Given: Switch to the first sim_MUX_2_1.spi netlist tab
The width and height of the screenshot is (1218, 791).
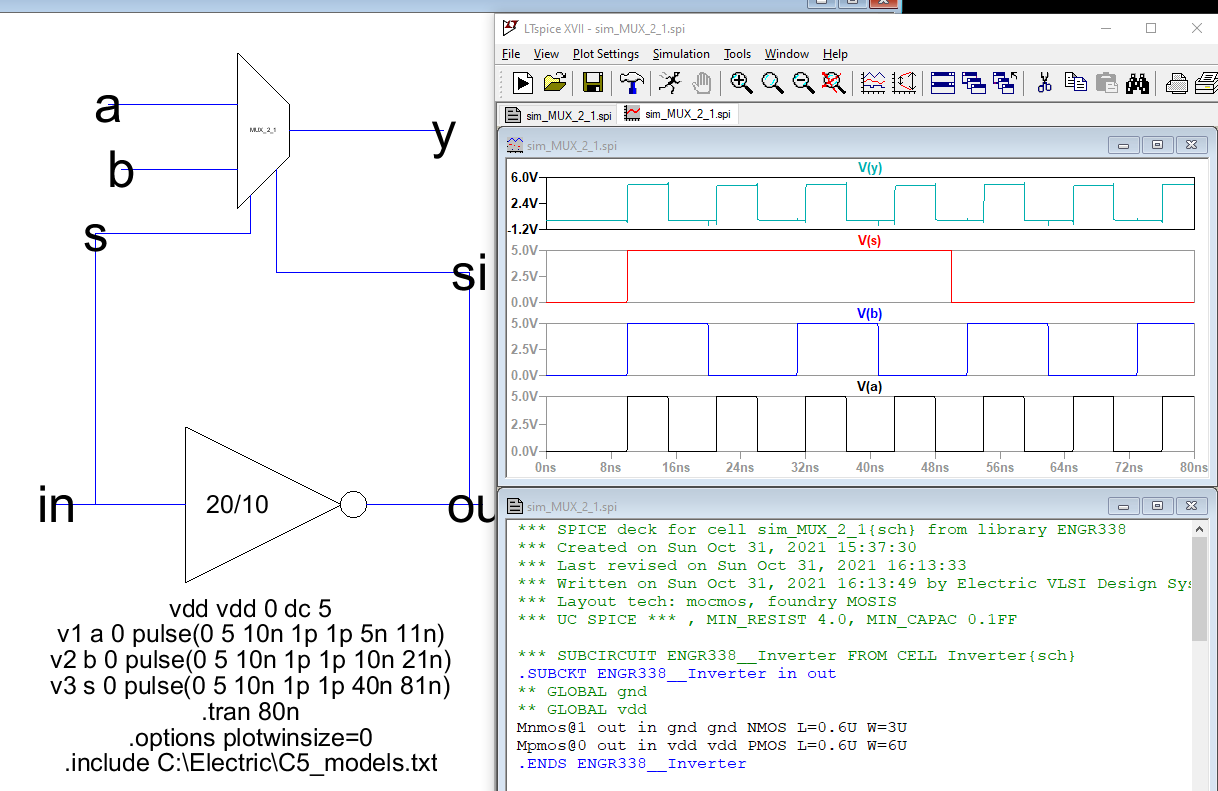Looking at the screenshot, I should click(558, 115).
